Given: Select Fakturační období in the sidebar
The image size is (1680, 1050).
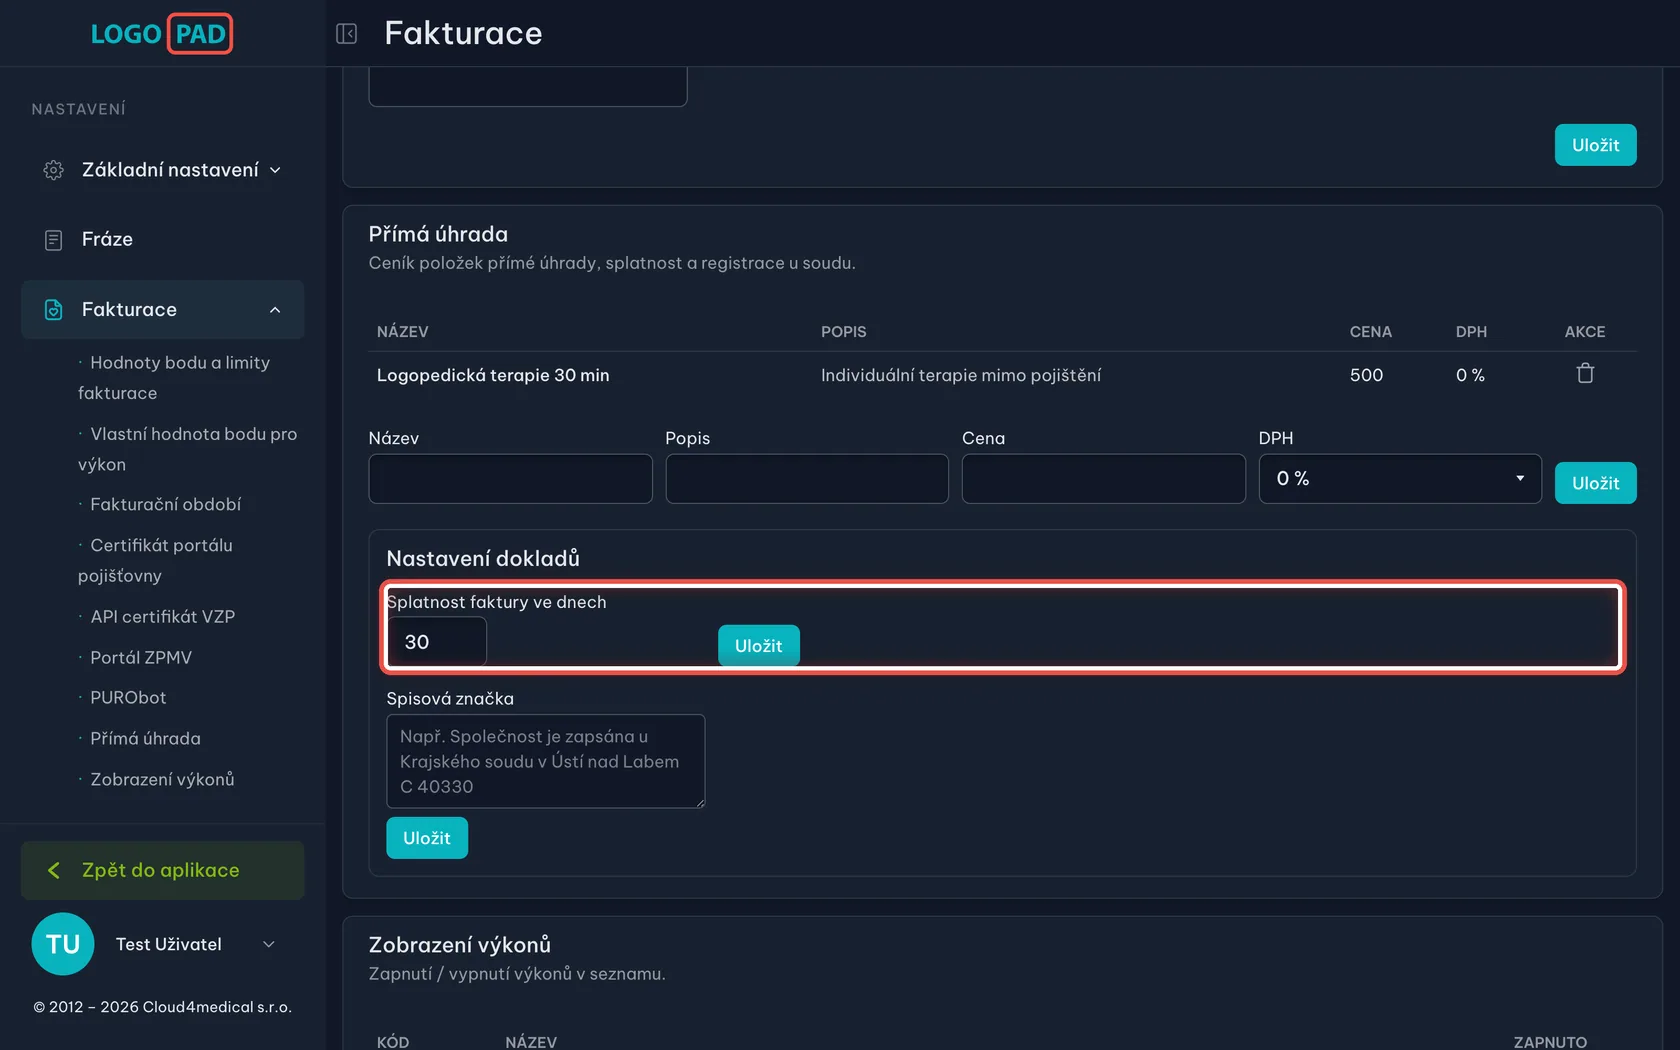Looking at the screenshot, I should coord(165,505).
